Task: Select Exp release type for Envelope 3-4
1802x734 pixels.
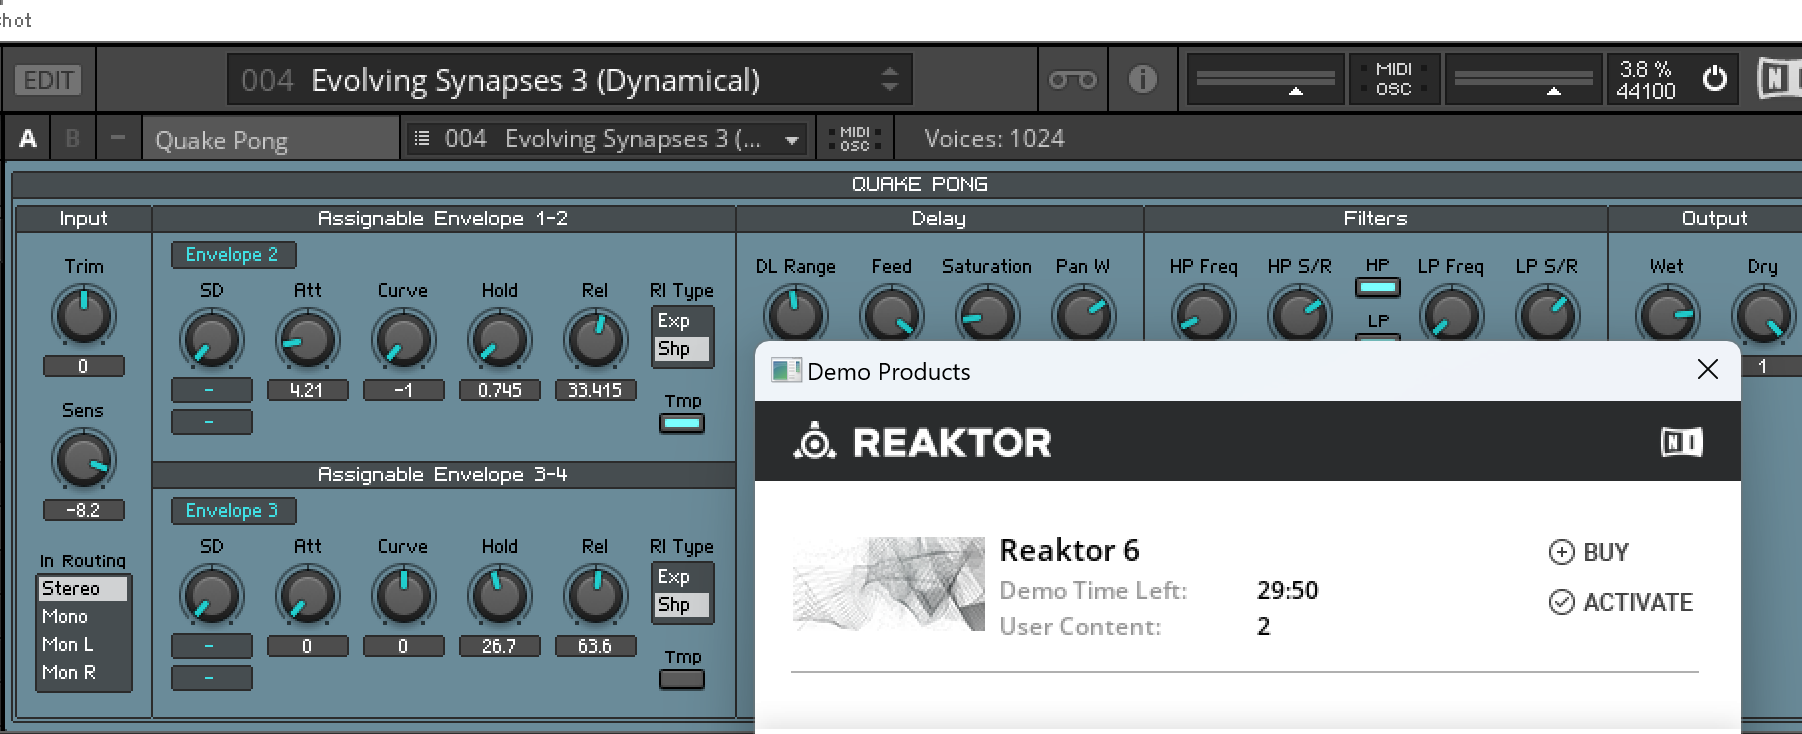Action: coord(682,577)
